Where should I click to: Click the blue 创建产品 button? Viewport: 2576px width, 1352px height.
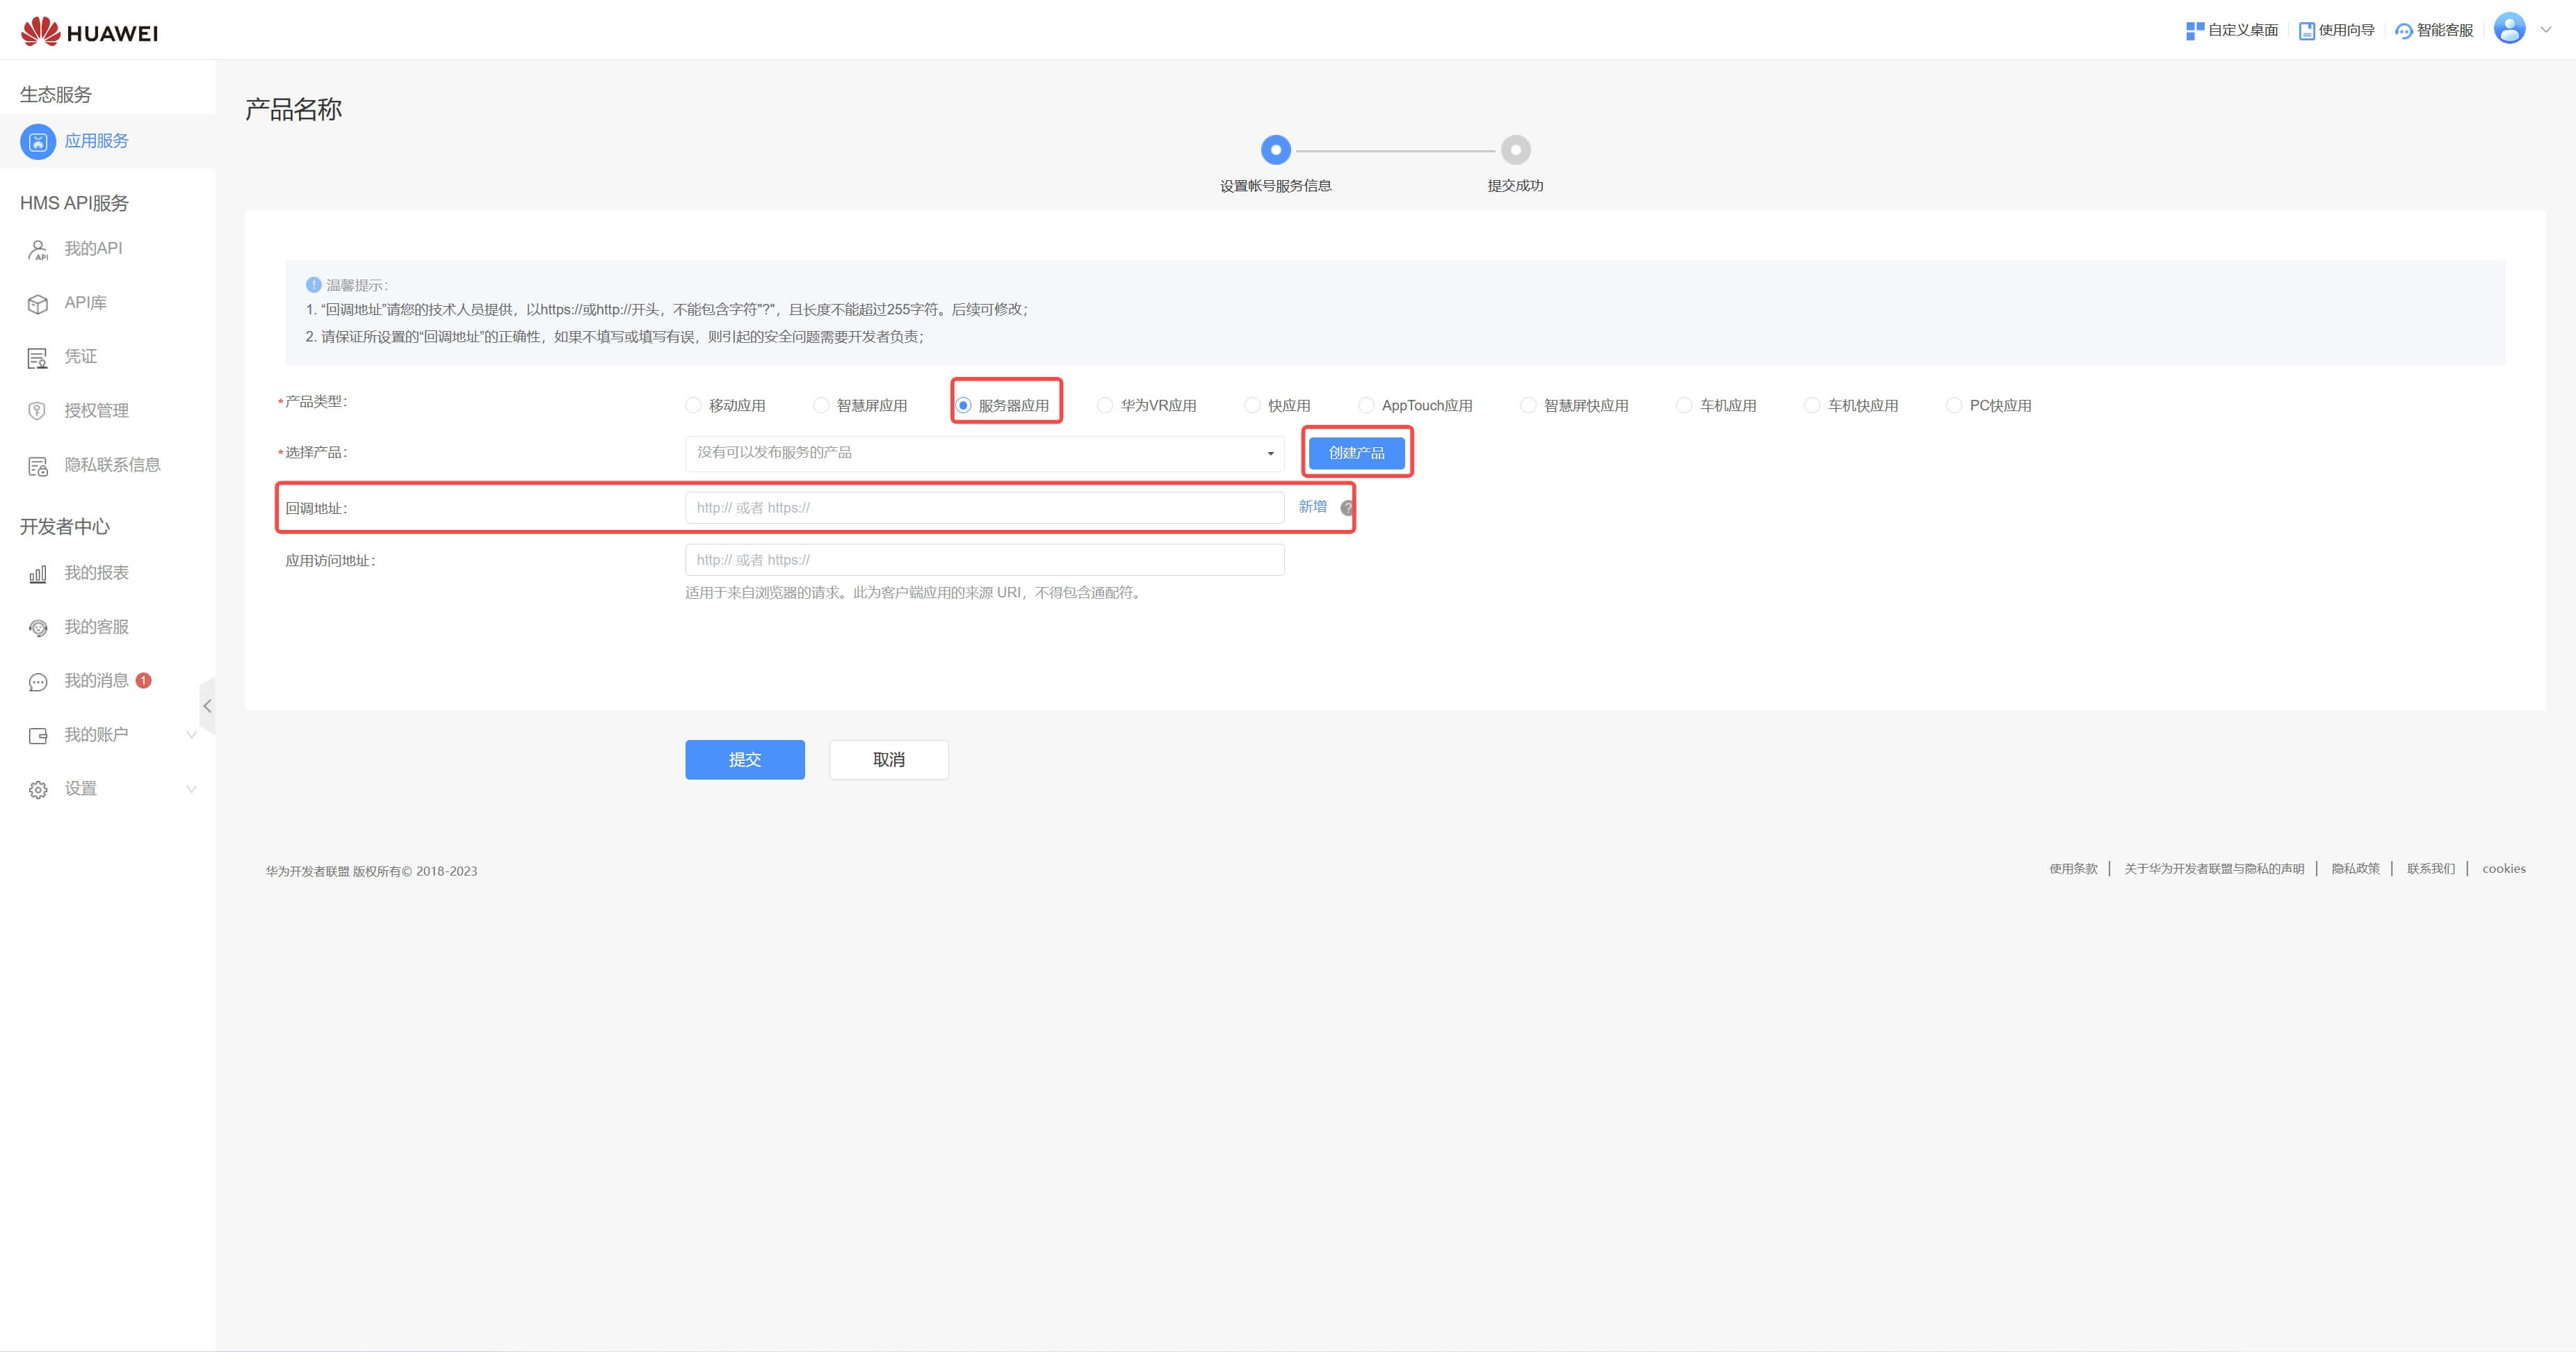coord(1356,453)
